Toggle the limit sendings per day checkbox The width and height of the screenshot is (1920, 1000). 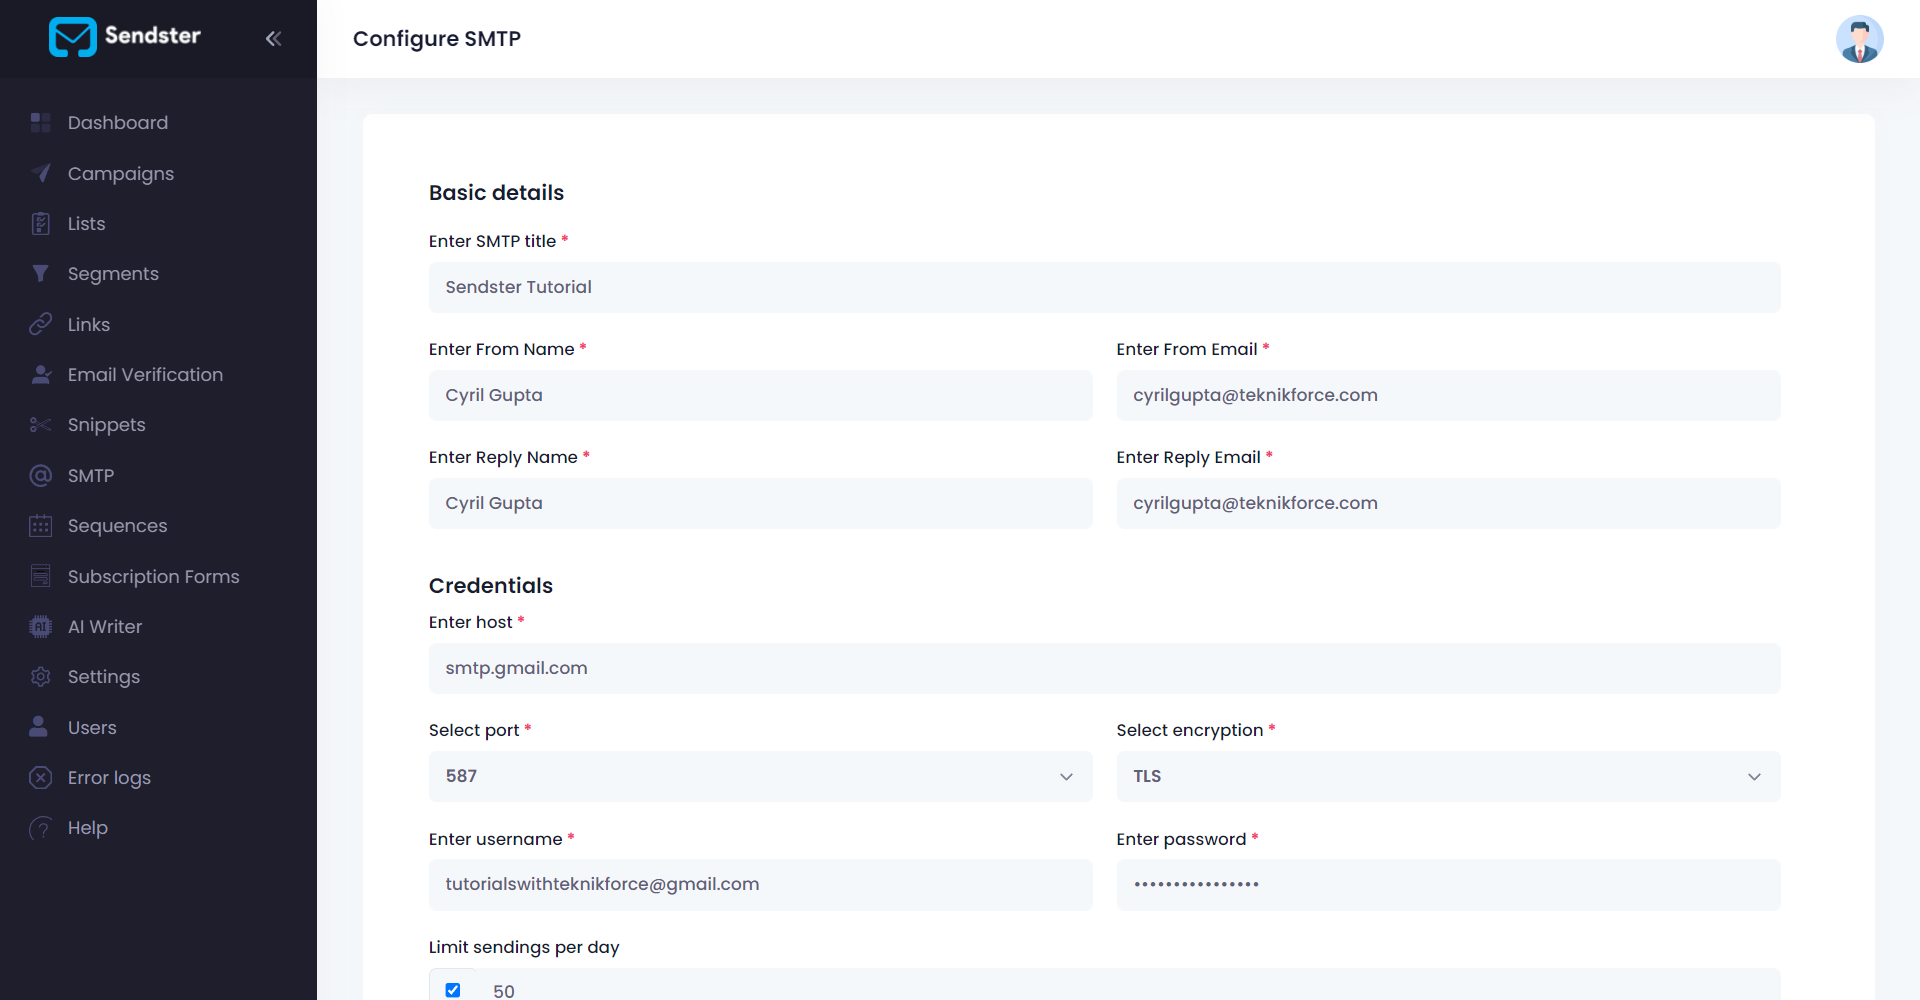coord(453,990)
